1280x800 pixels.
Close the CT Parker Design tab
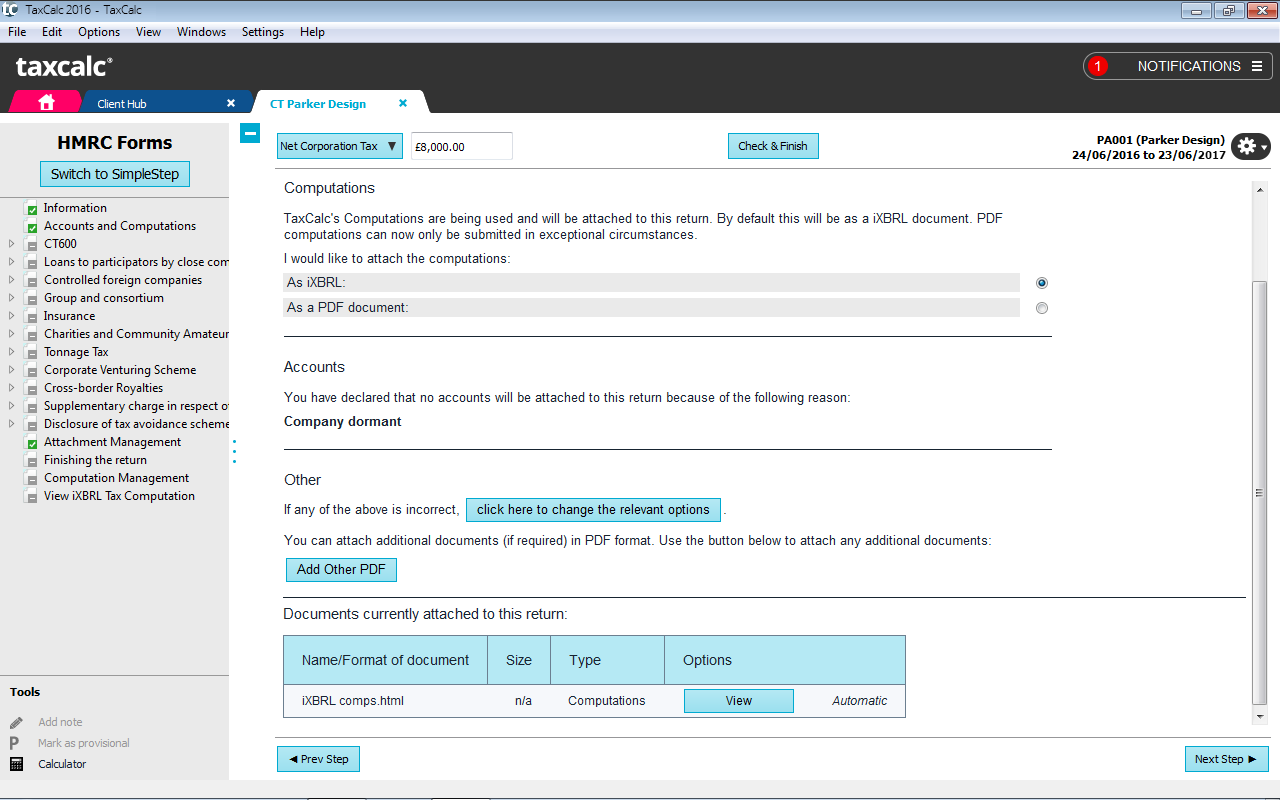pyautogui.click(x=403, y=103)
